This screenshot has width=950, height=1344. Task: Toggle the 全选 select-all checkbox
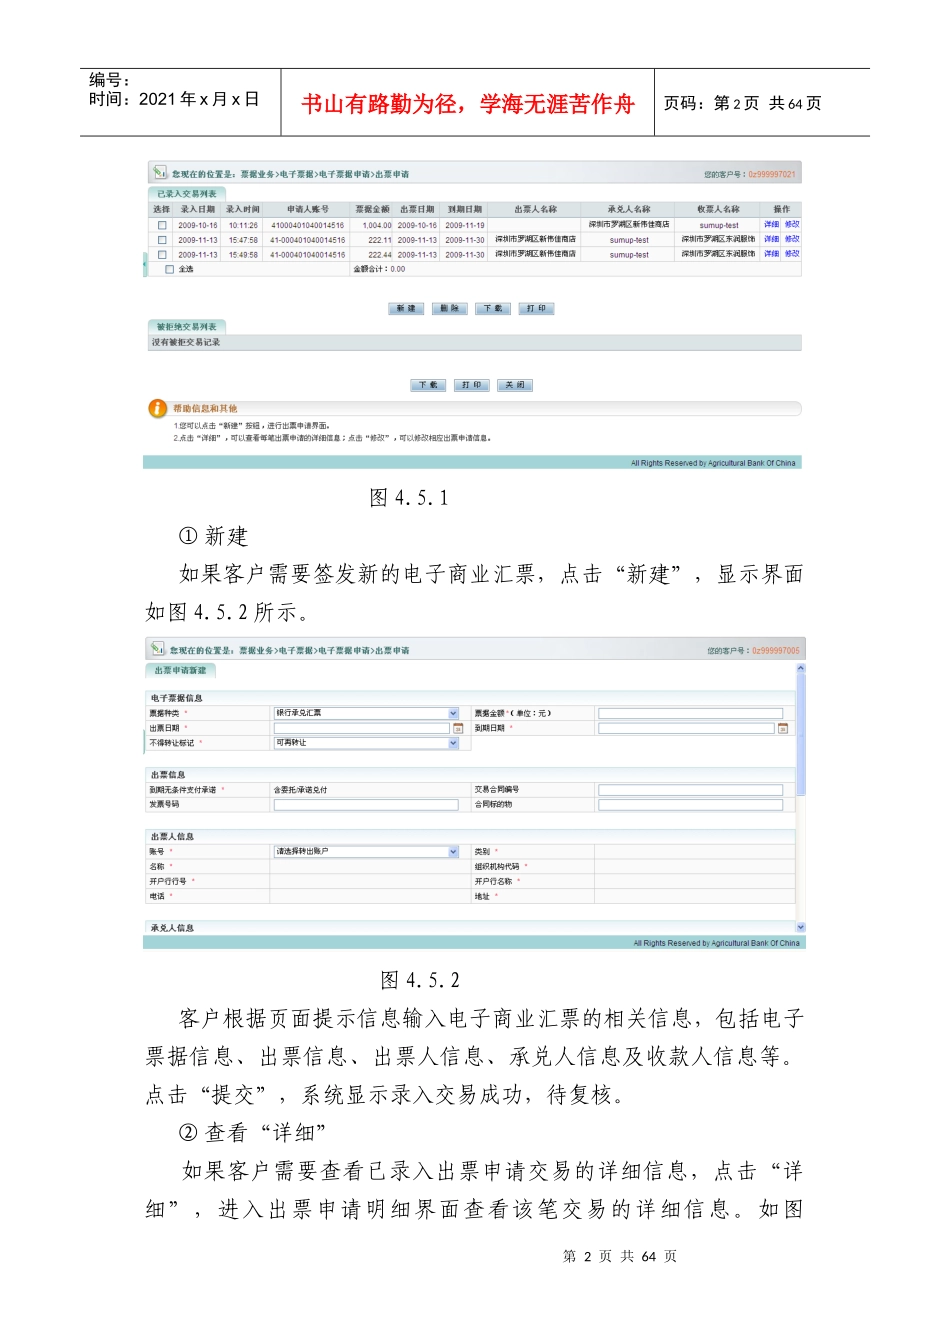169,269
